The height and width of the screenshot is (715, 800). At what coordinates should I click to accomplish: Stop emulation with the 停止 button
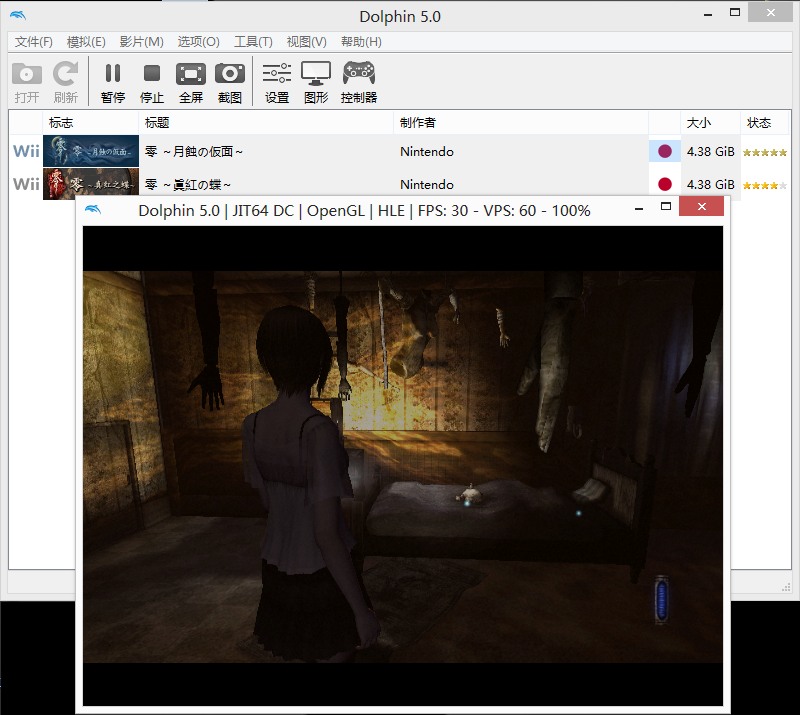152,81
